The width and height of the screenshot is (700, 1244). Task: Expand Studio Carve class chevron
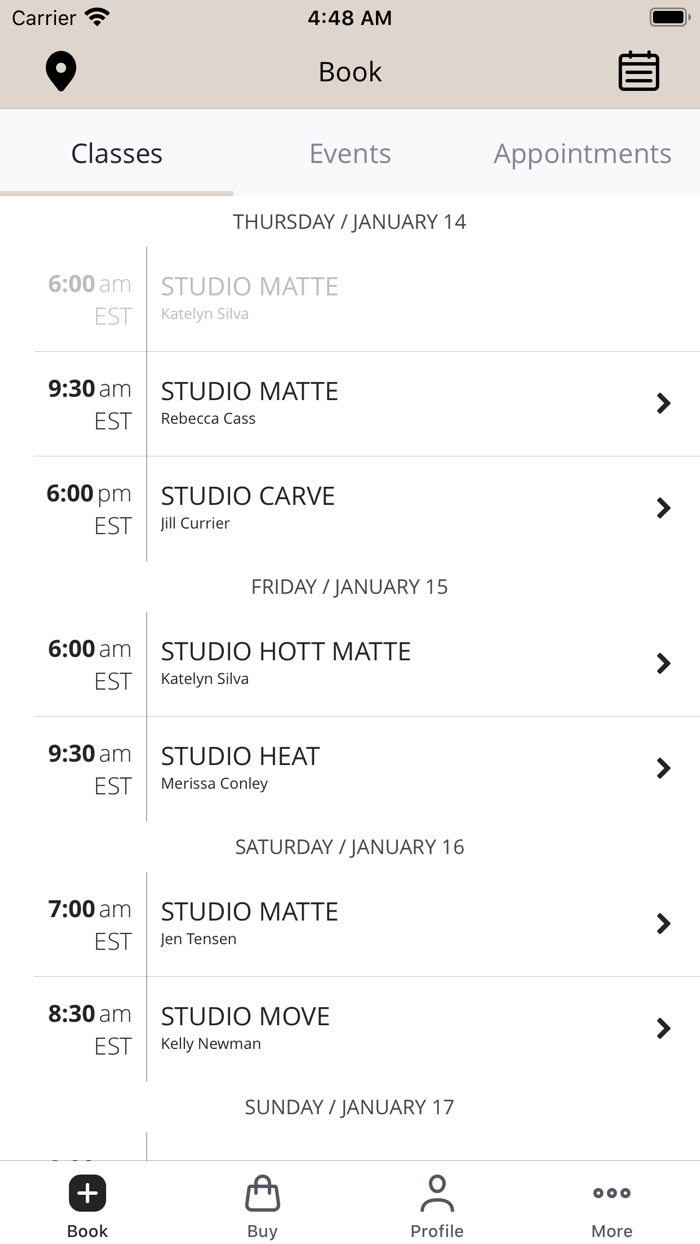[x=663, y=508]
